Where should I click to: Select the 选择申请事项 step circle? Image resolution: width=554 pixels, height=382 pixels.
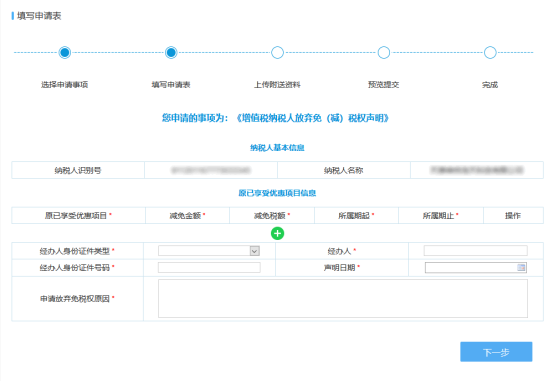pos(65,52)
